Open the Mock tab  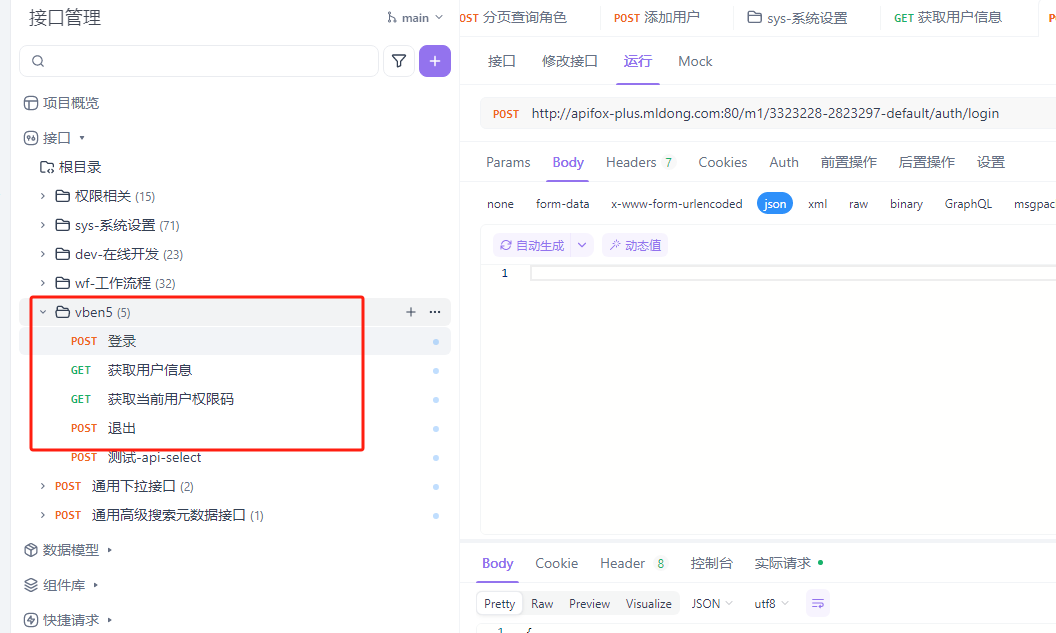point(695,61)
